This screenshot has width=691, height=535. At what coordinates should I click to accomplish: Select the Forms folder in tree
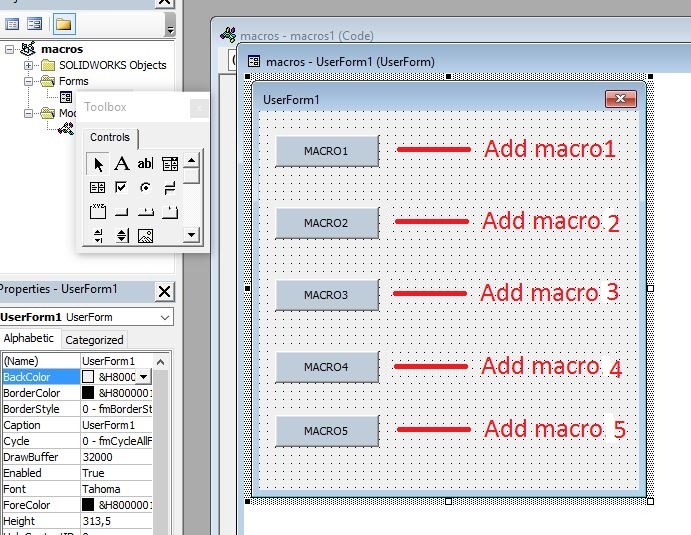click(74, 81)
